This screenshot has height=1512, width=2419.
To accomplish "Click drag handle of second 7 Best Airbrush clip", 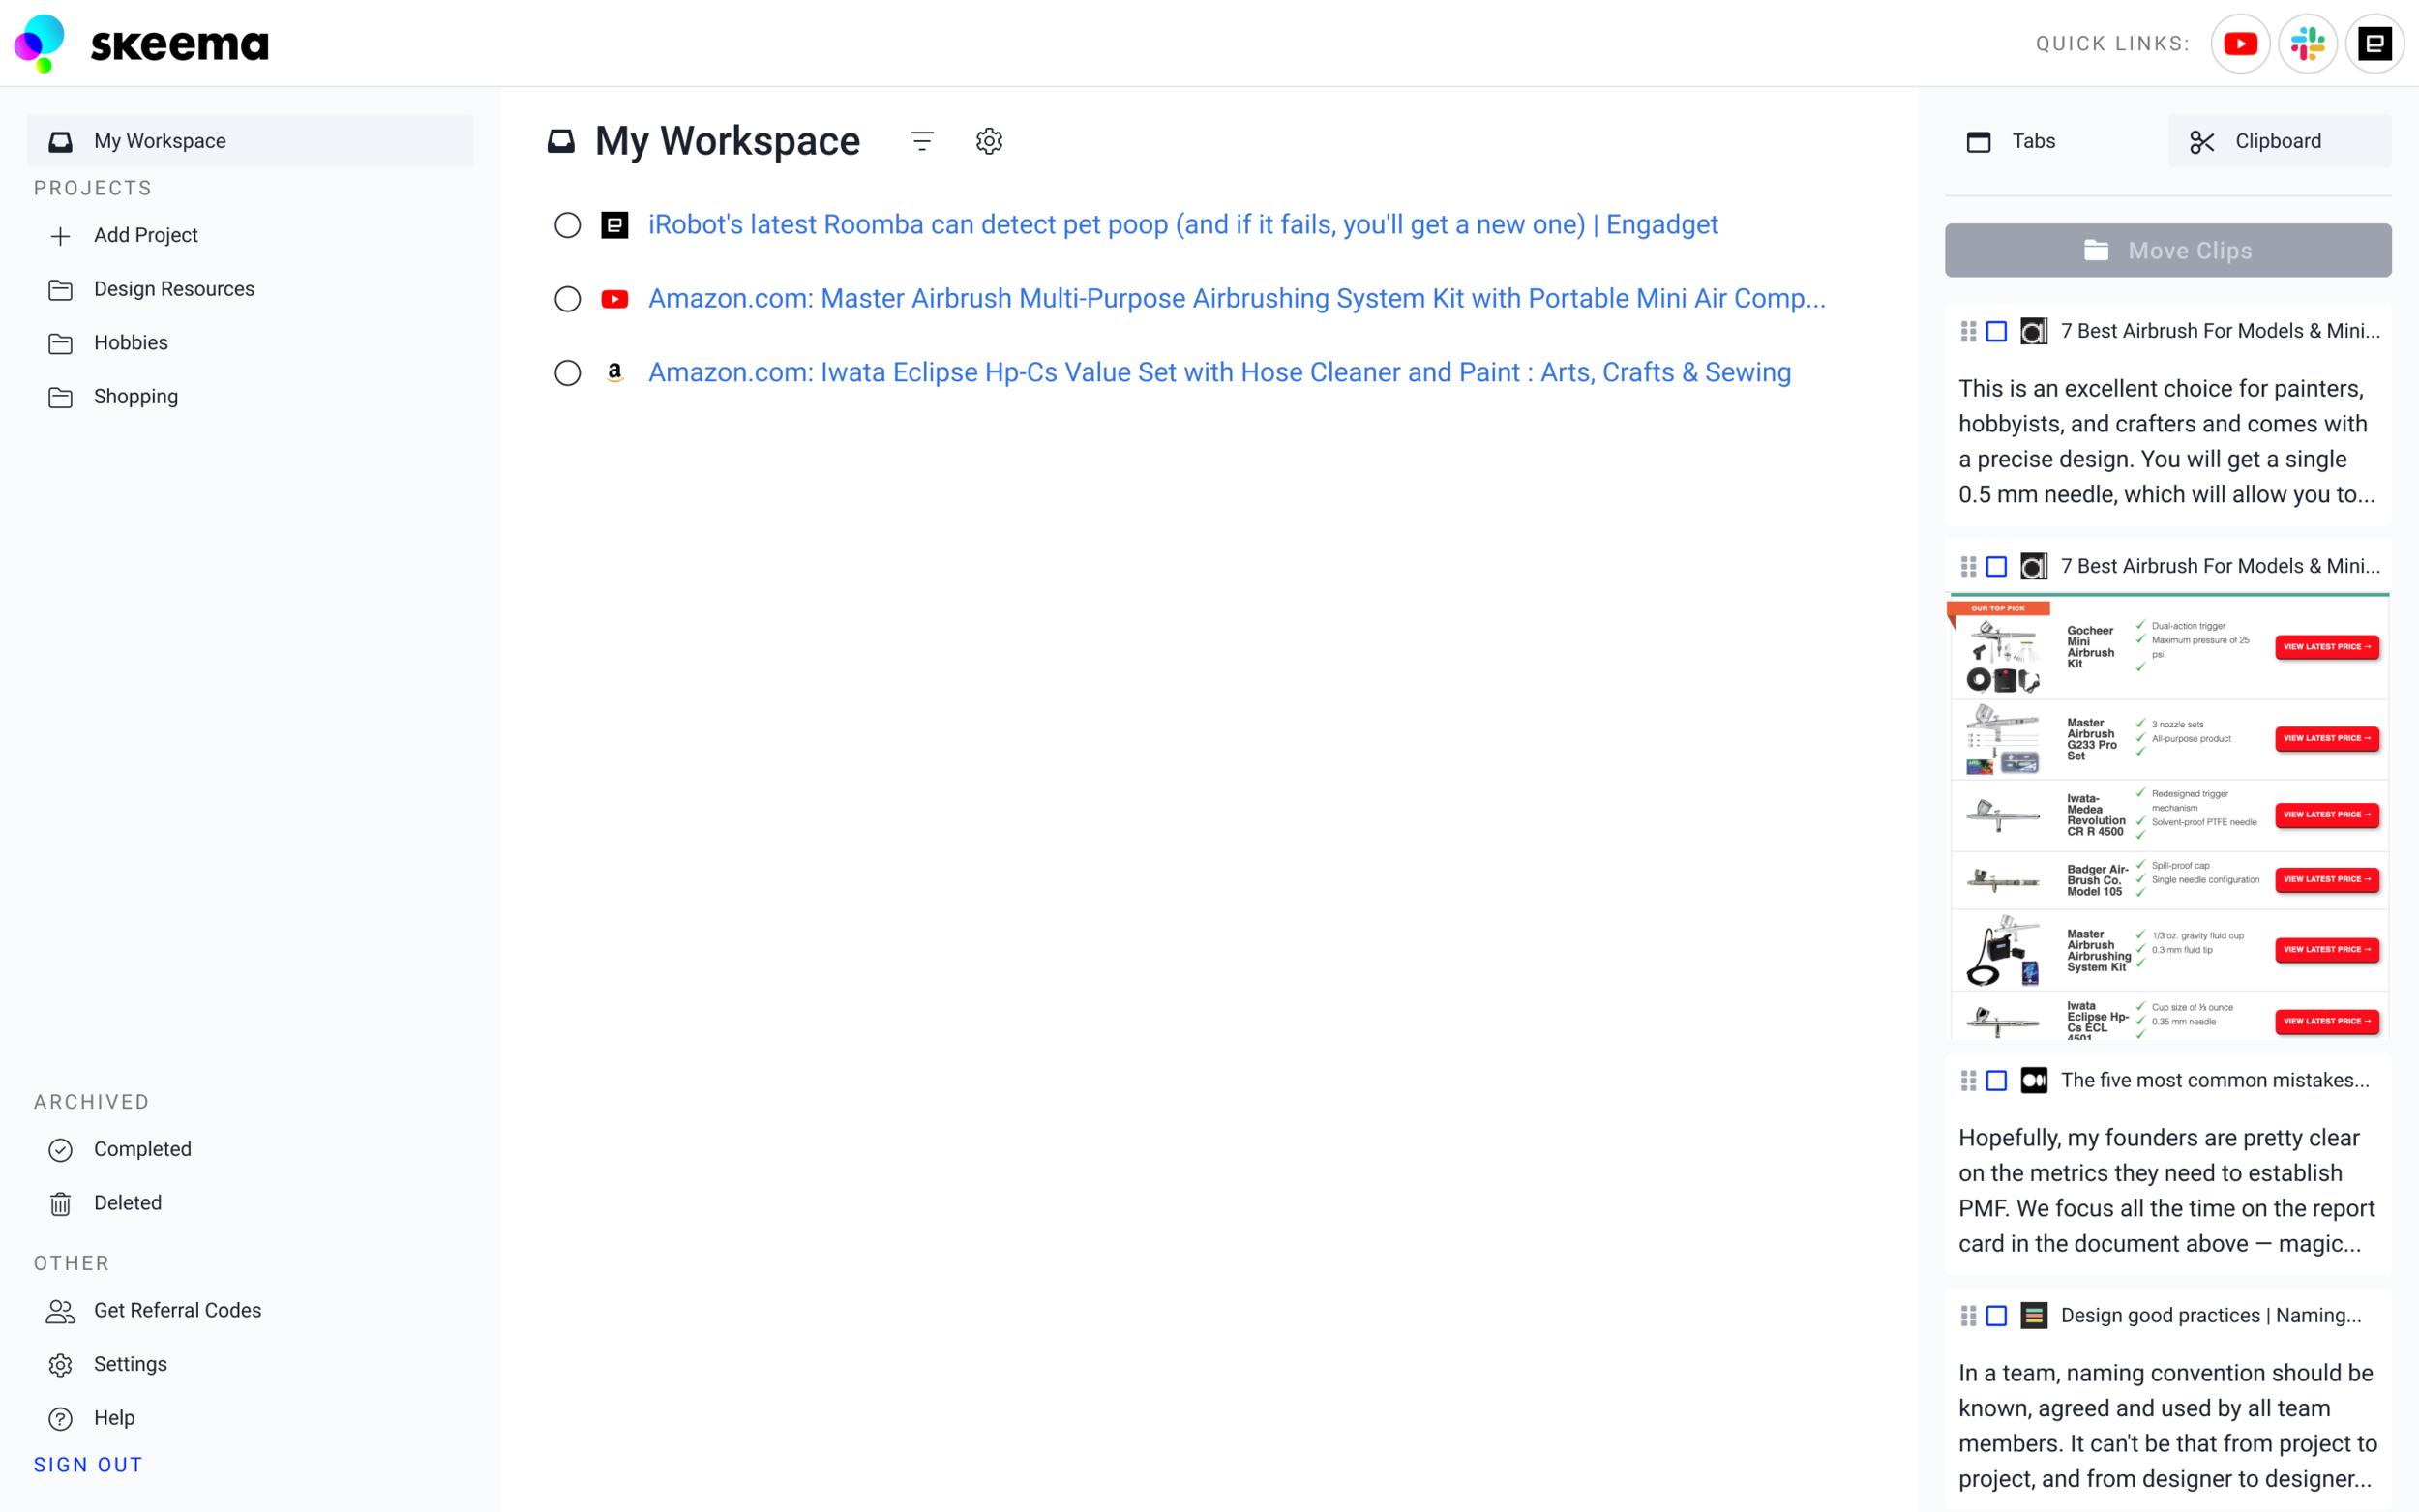I will (x=1968, y=566).
